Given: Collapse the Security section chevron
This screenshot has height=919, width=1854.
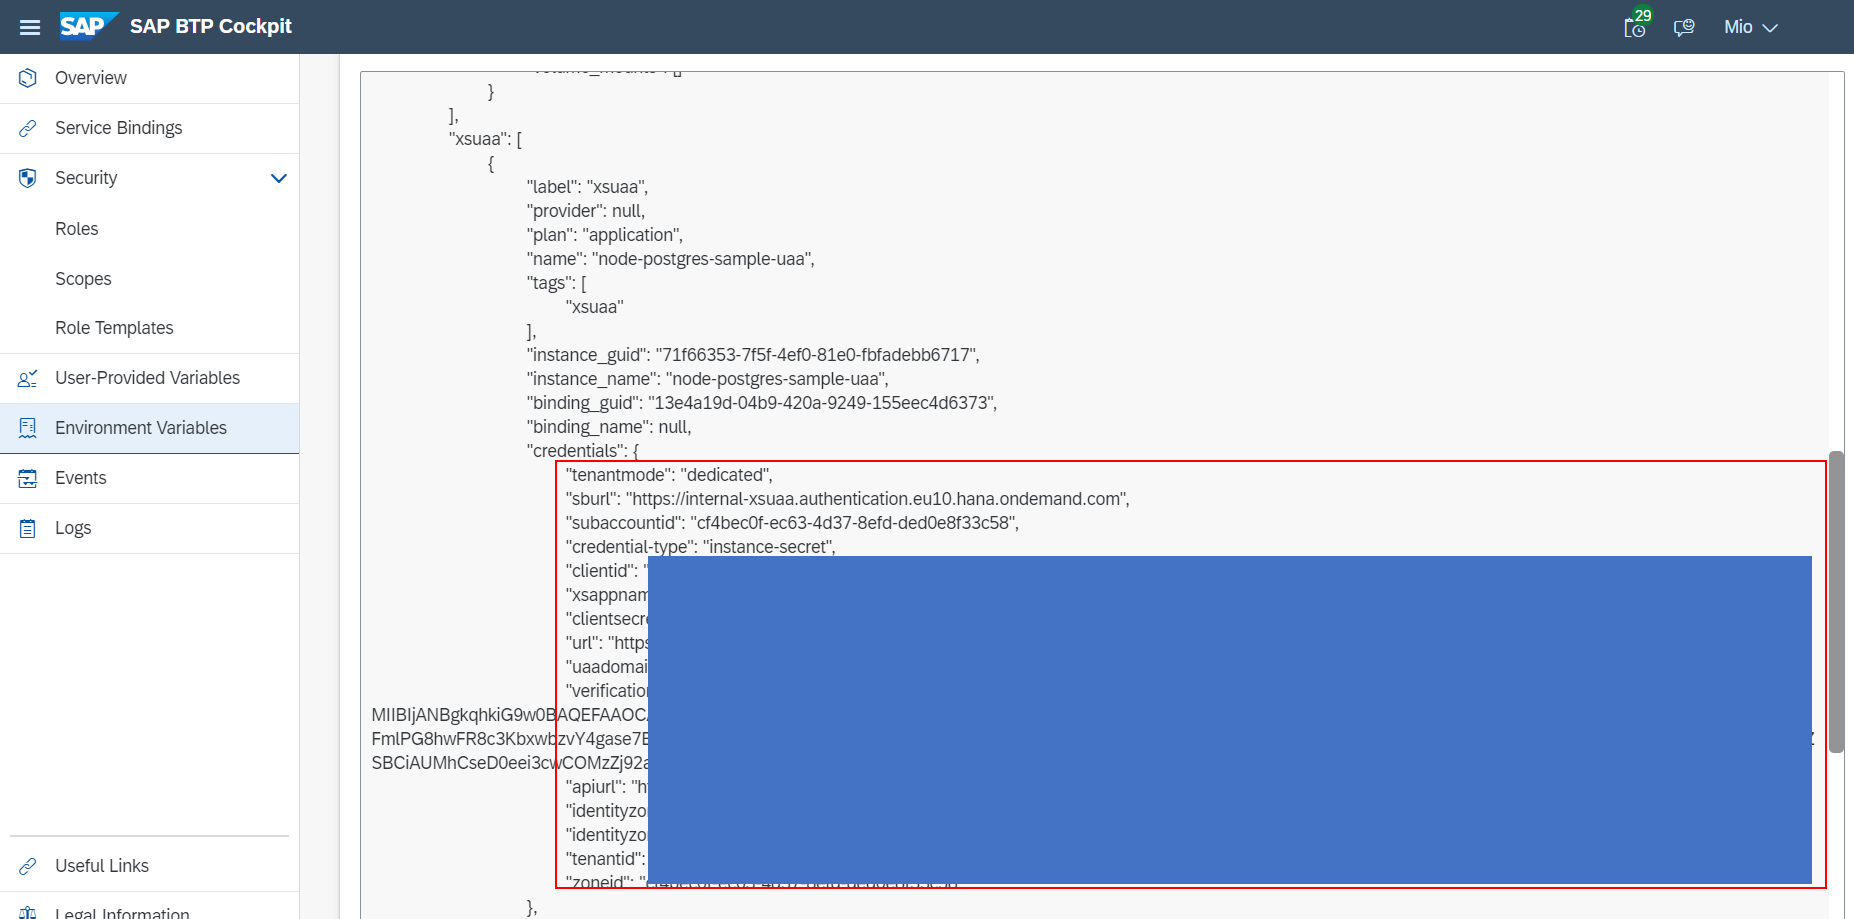Looking at the screenshot, I should [279, 178].
